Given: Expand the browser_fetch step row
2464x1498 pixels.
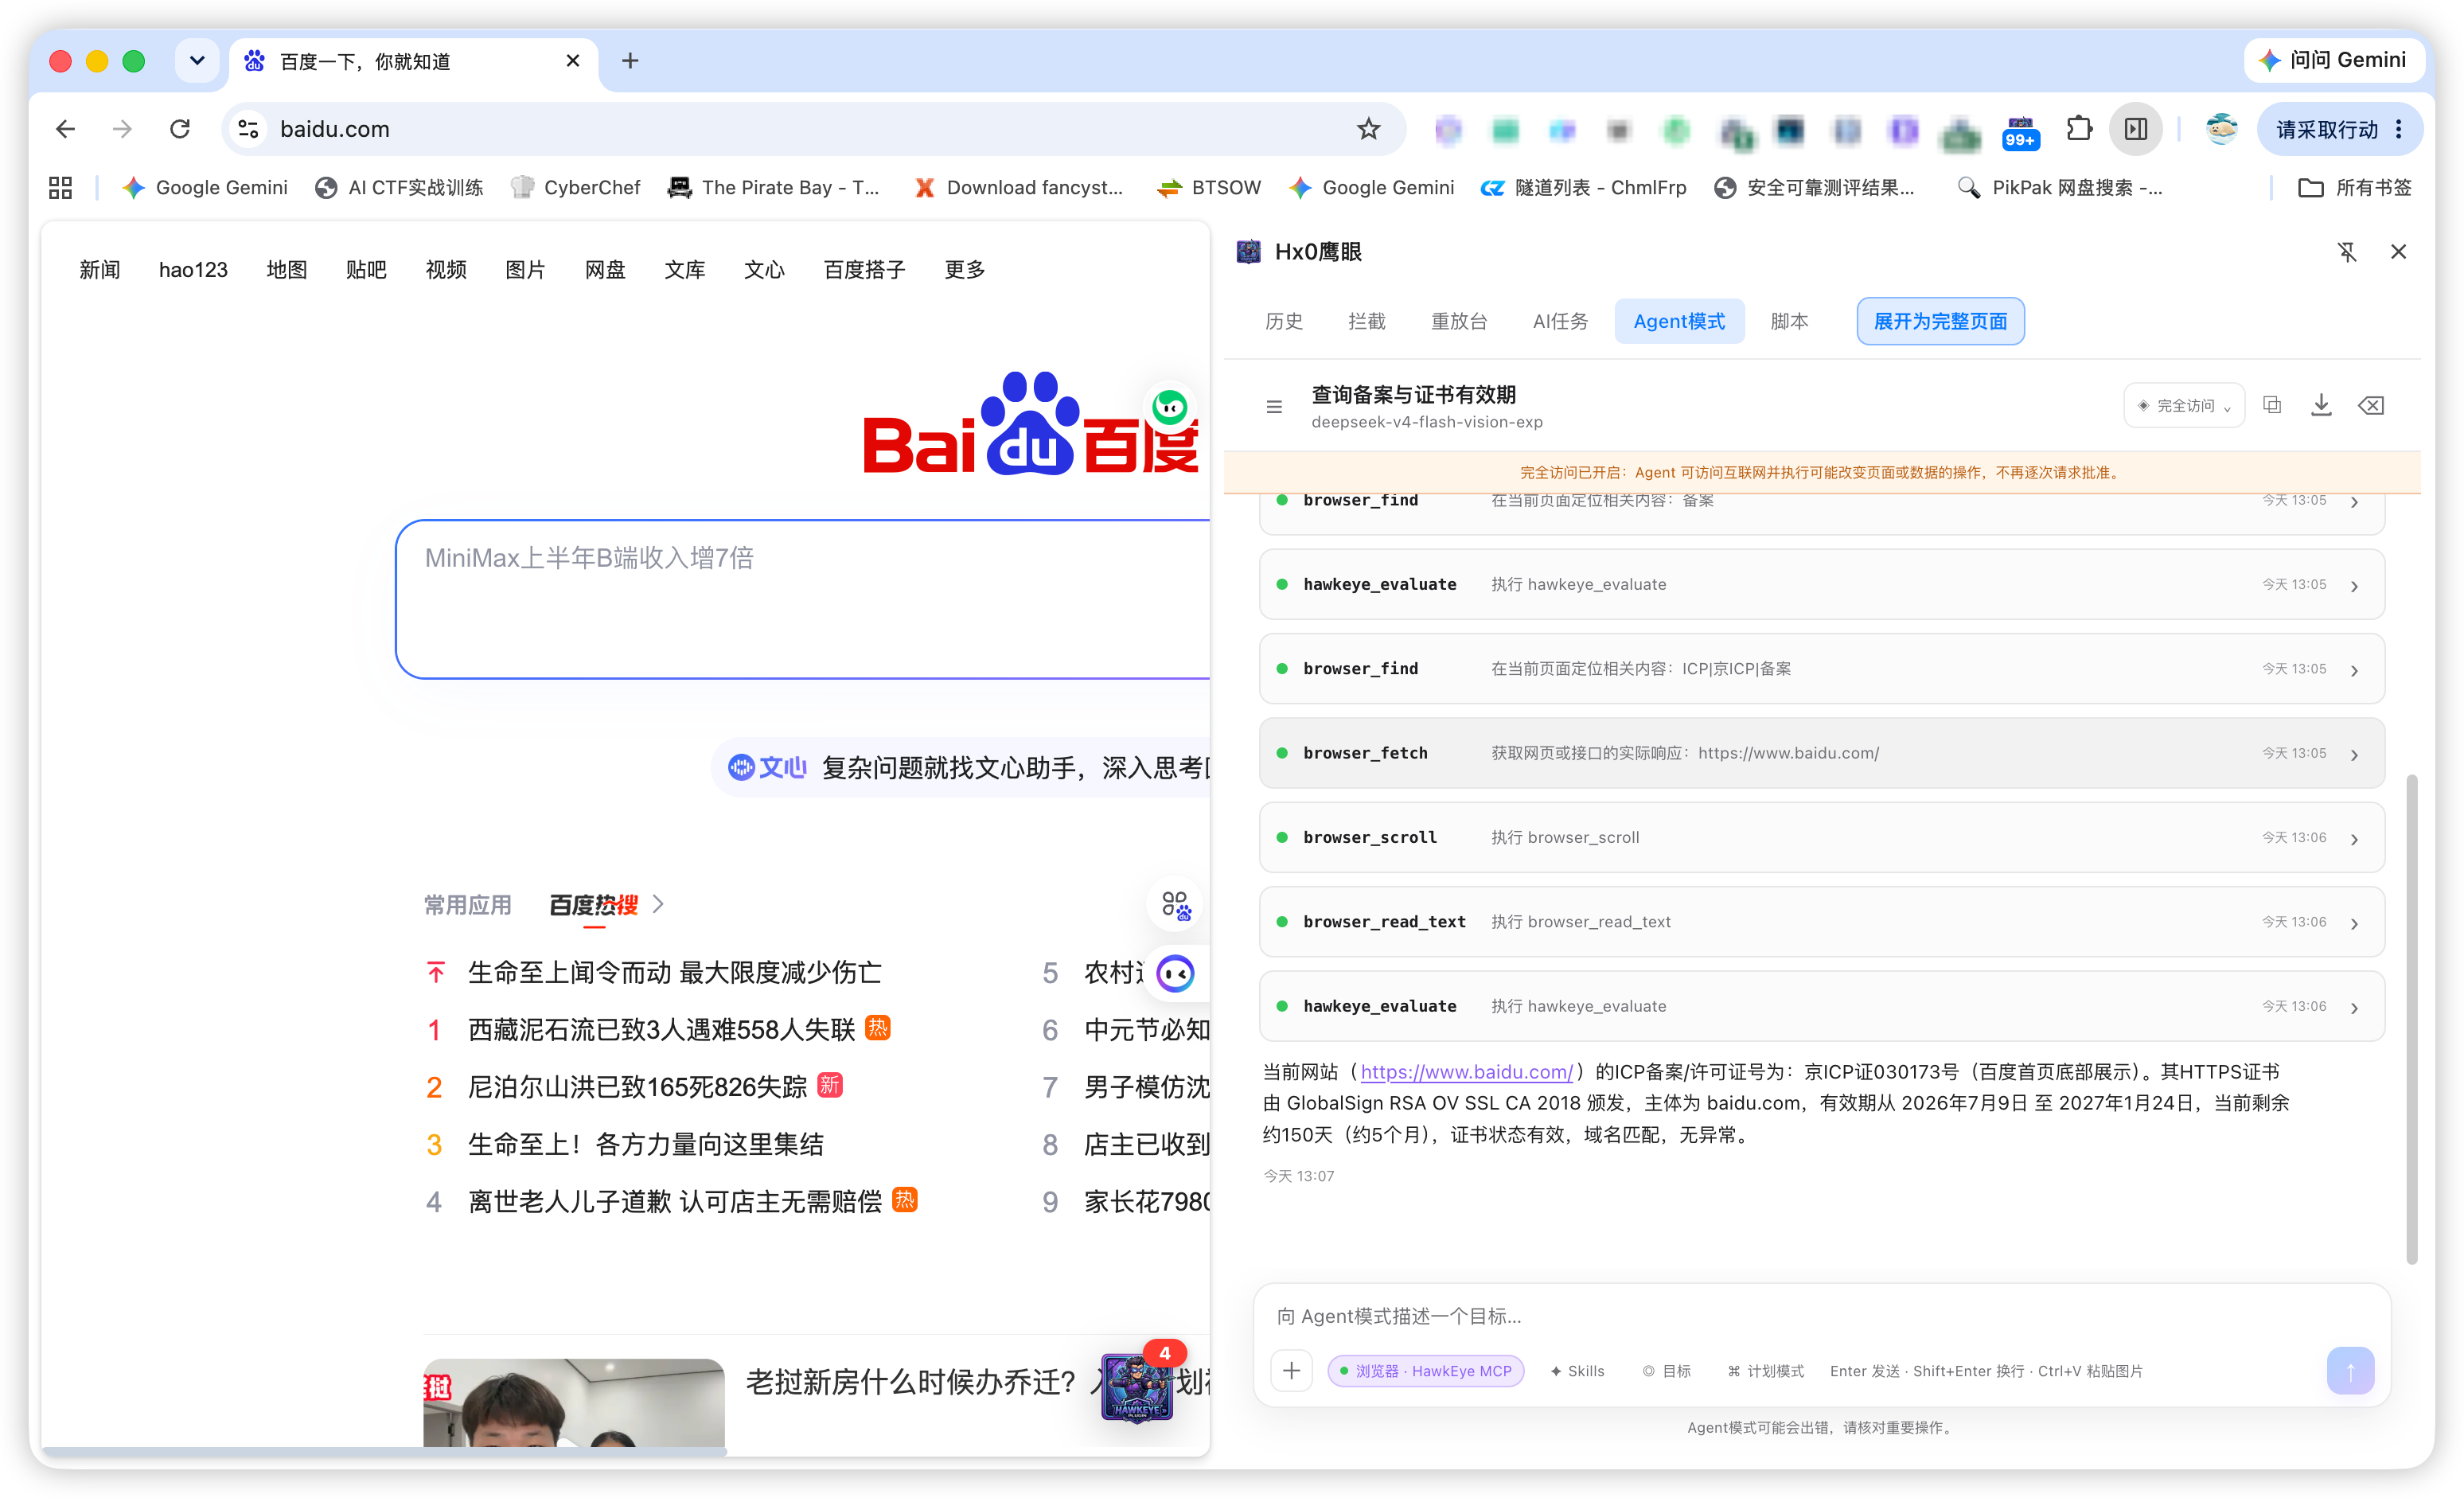Looking at the screenshot, I should click(x=1821, y=753).
